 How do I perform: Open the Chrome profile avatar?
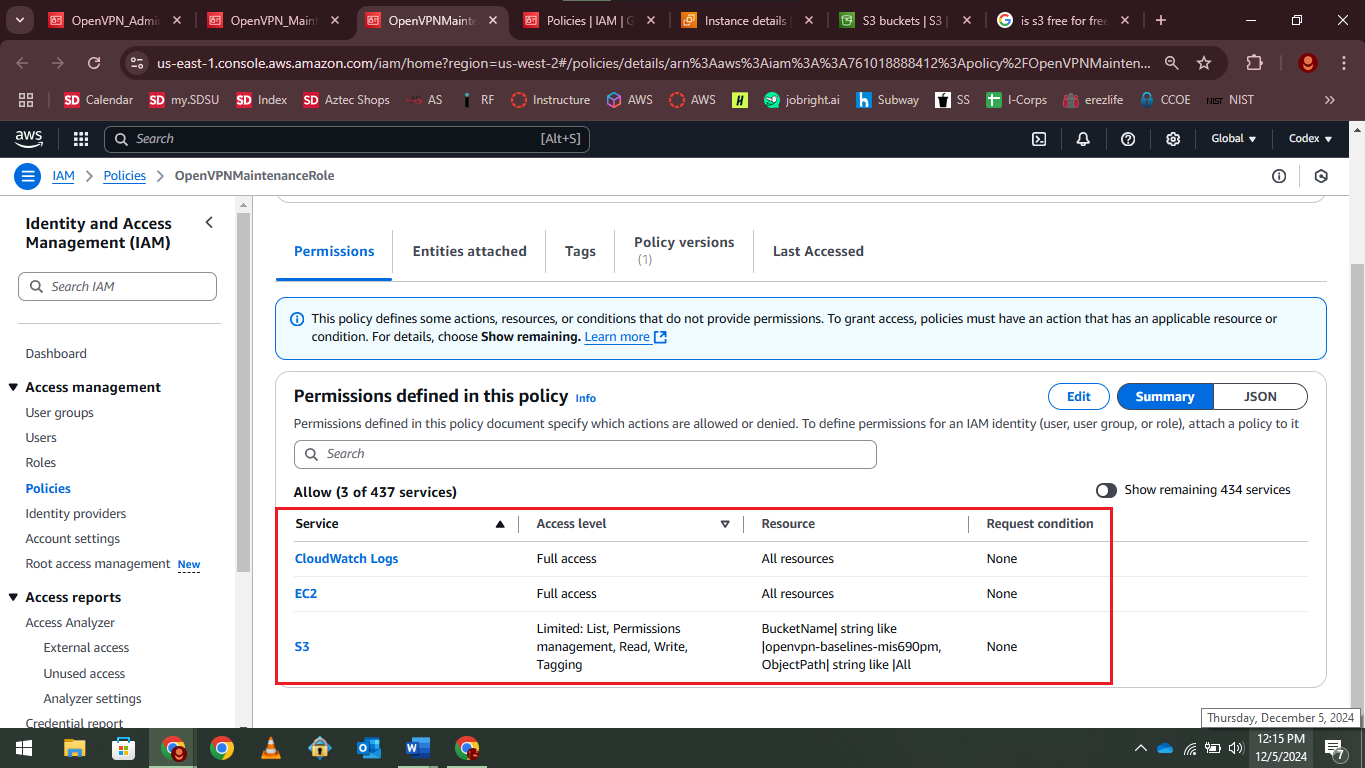coord(1307,63)
